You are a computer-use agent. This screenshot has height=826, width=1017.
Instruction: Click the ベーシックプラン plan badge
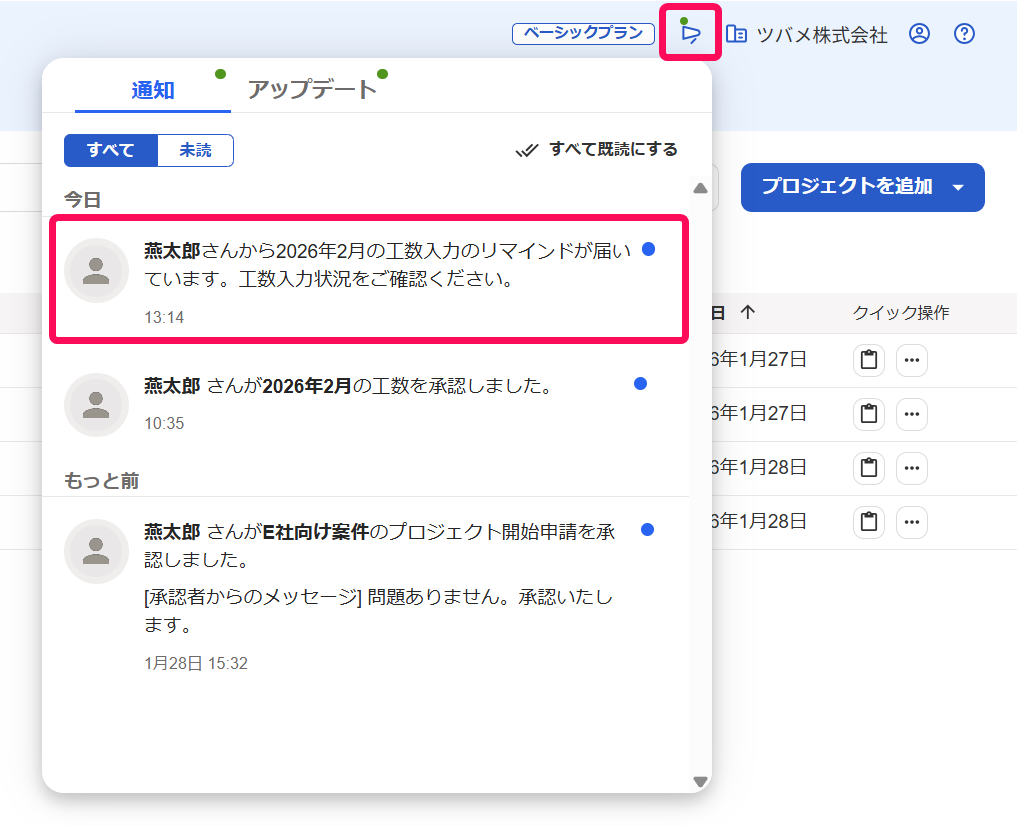[x=583, y=34]
